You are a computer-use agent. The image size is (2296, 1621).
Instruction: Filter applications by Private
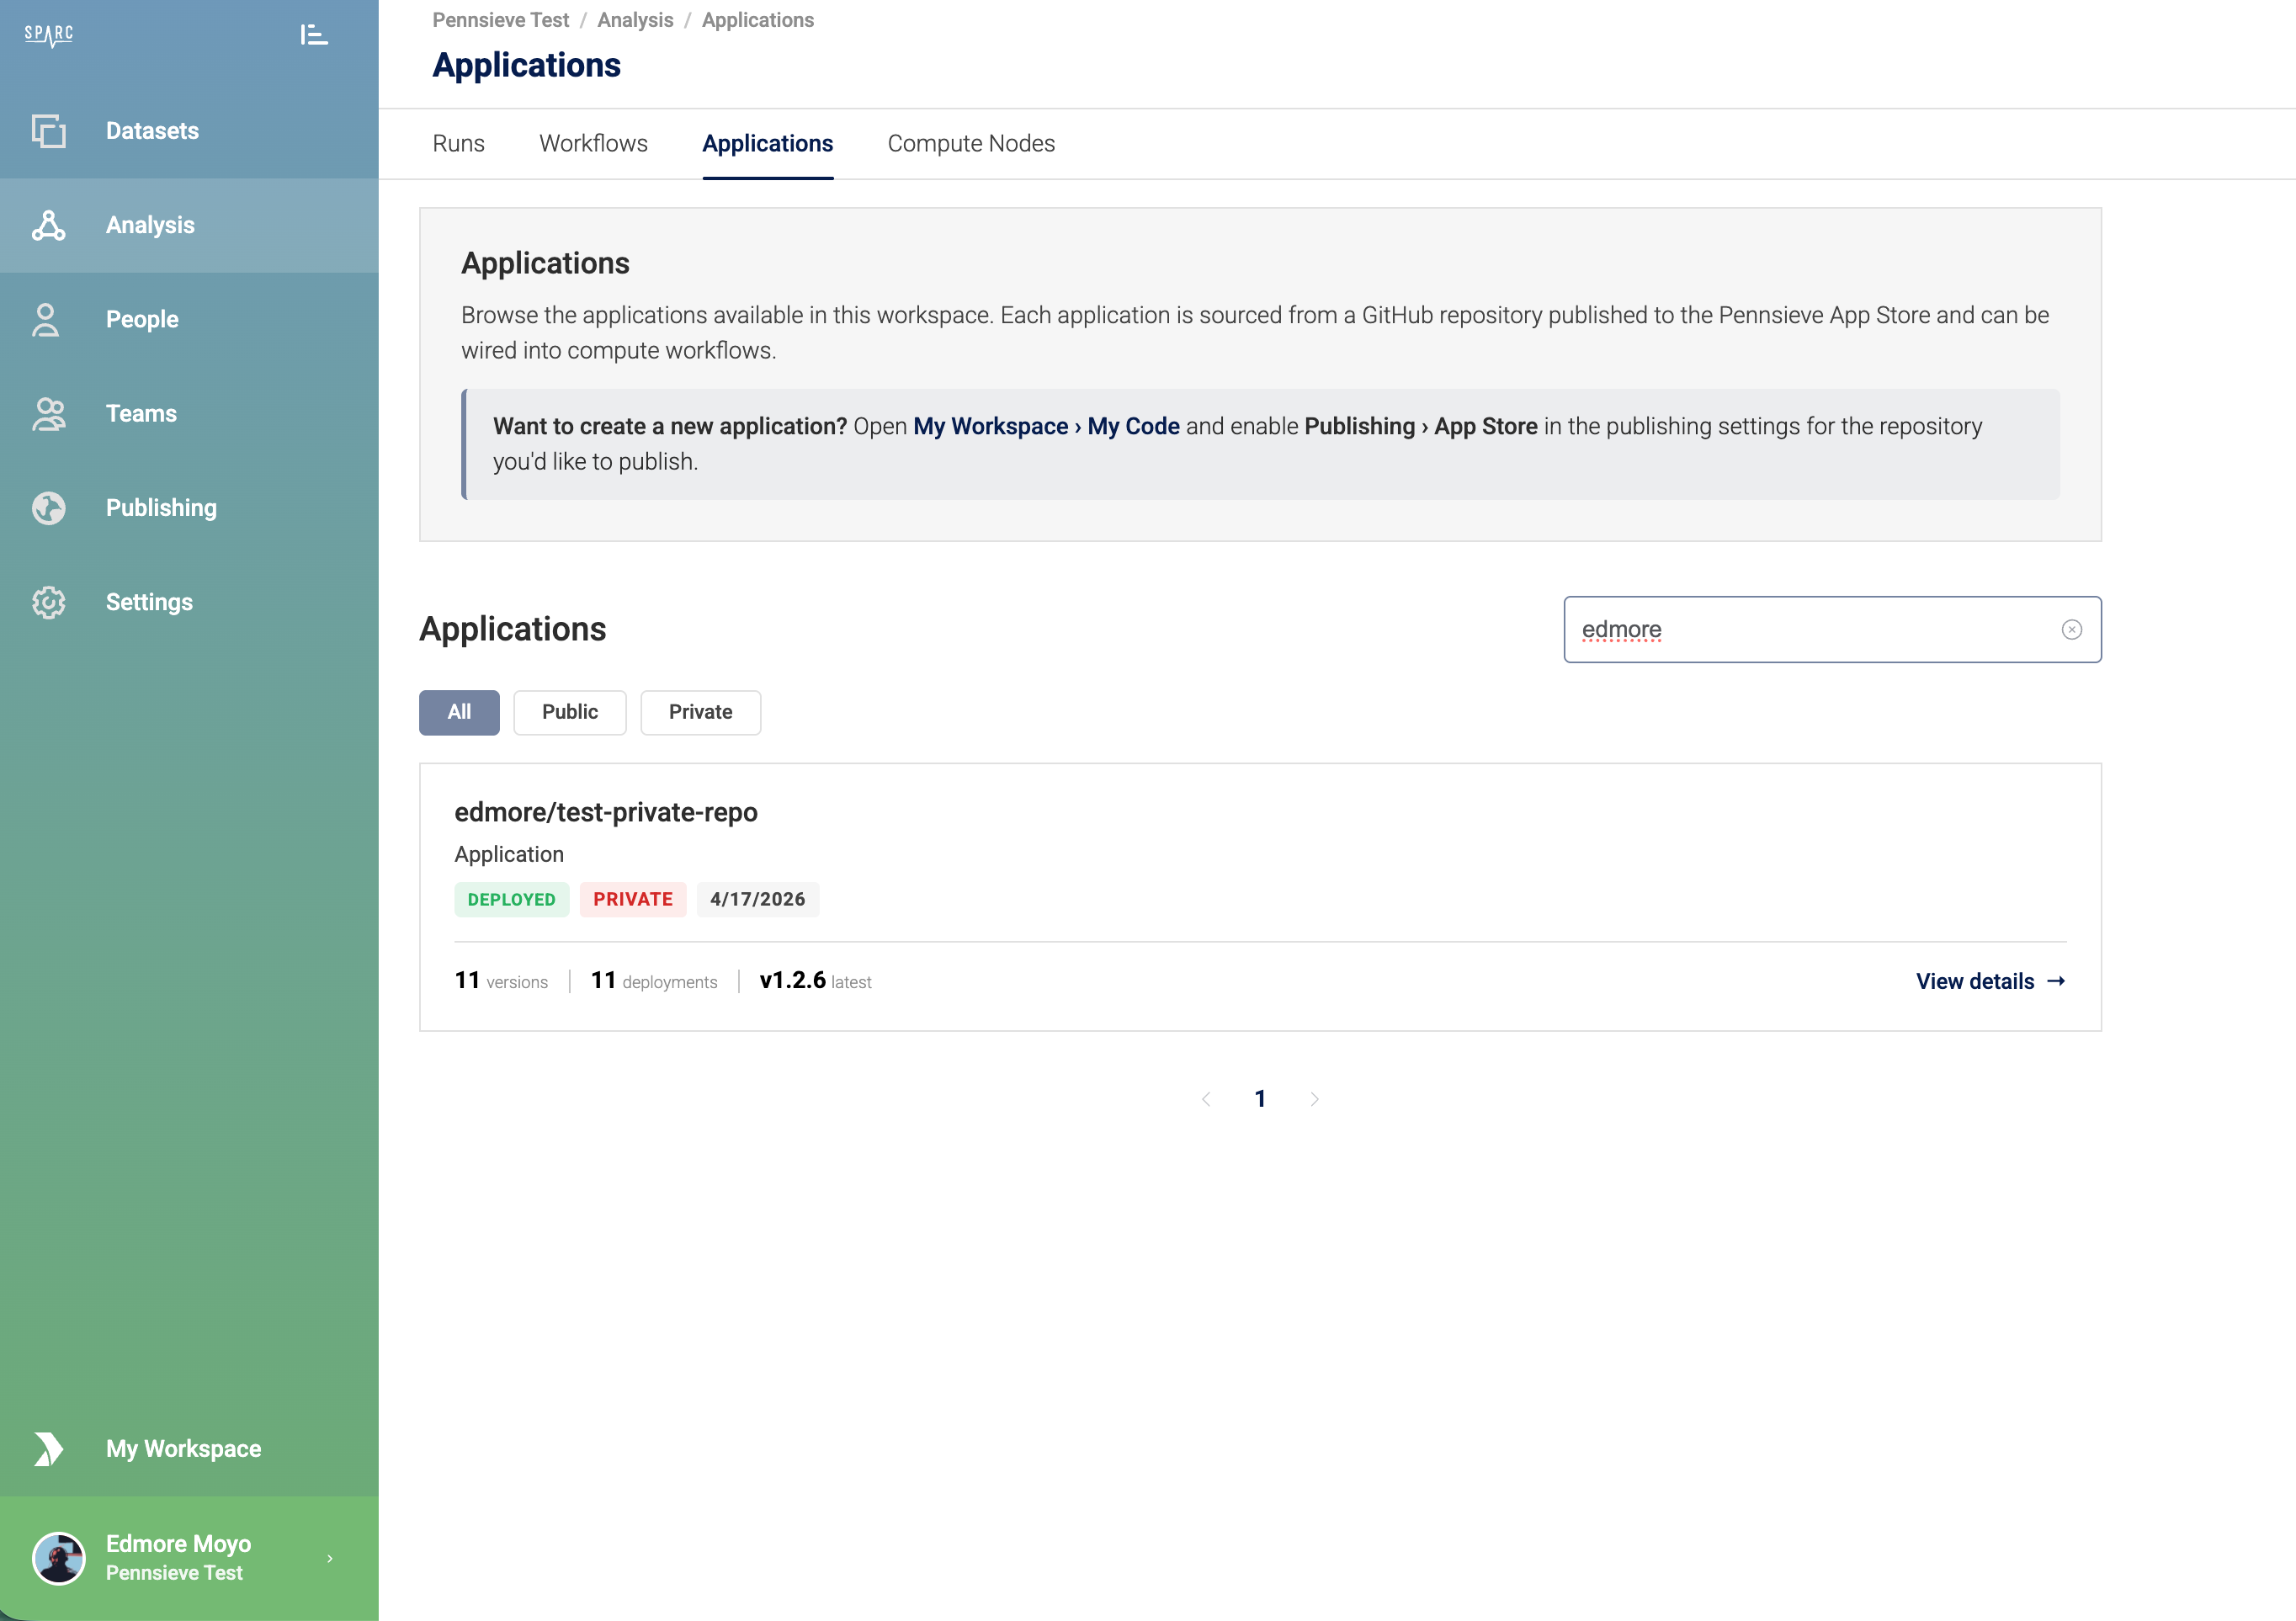[x=700, y=712]
